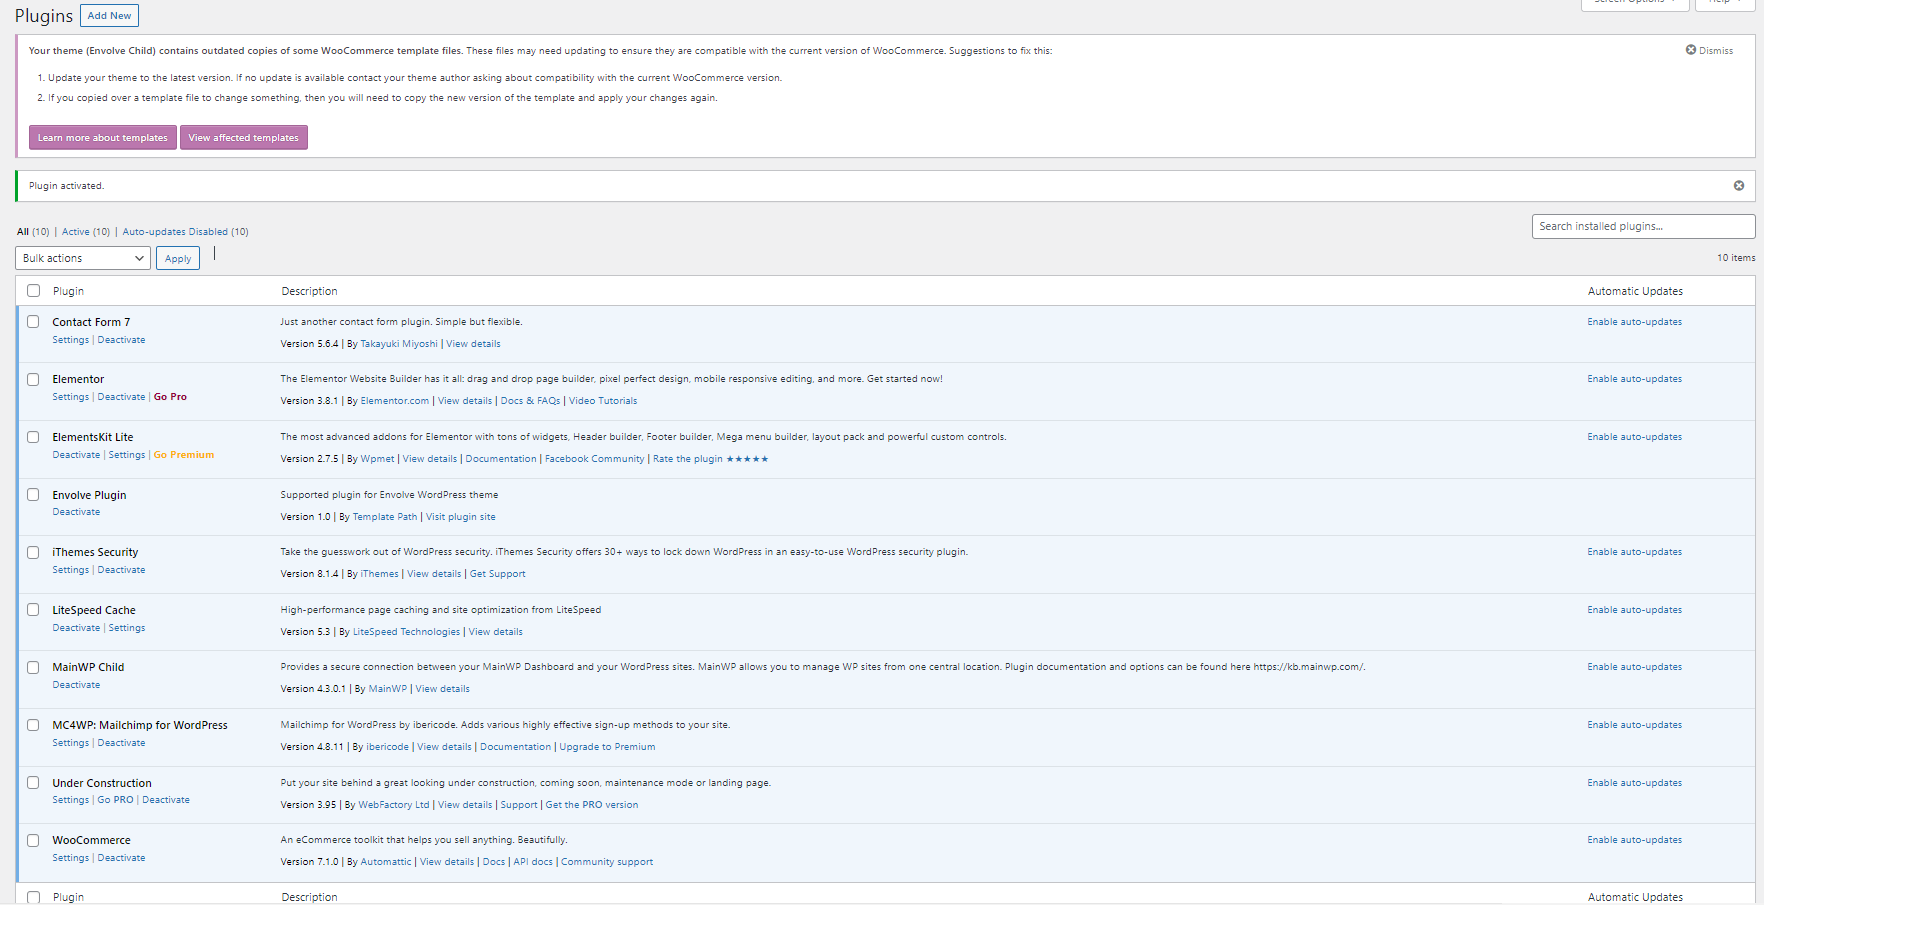Click ElementsKit Go Premium link
This screenshot has width=1920, height=944.
(184, 455)
